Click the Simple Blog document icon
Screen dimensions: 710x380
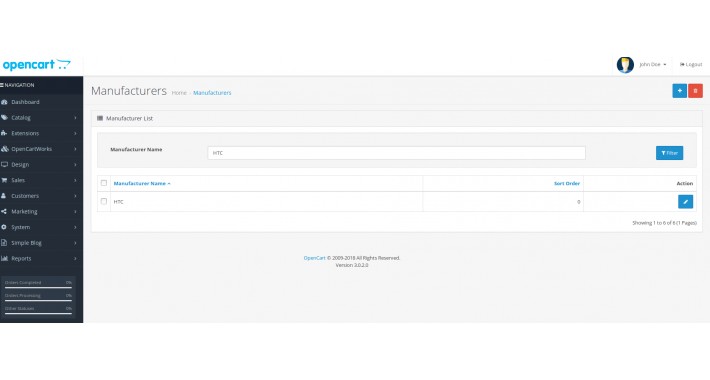(4, 243)
